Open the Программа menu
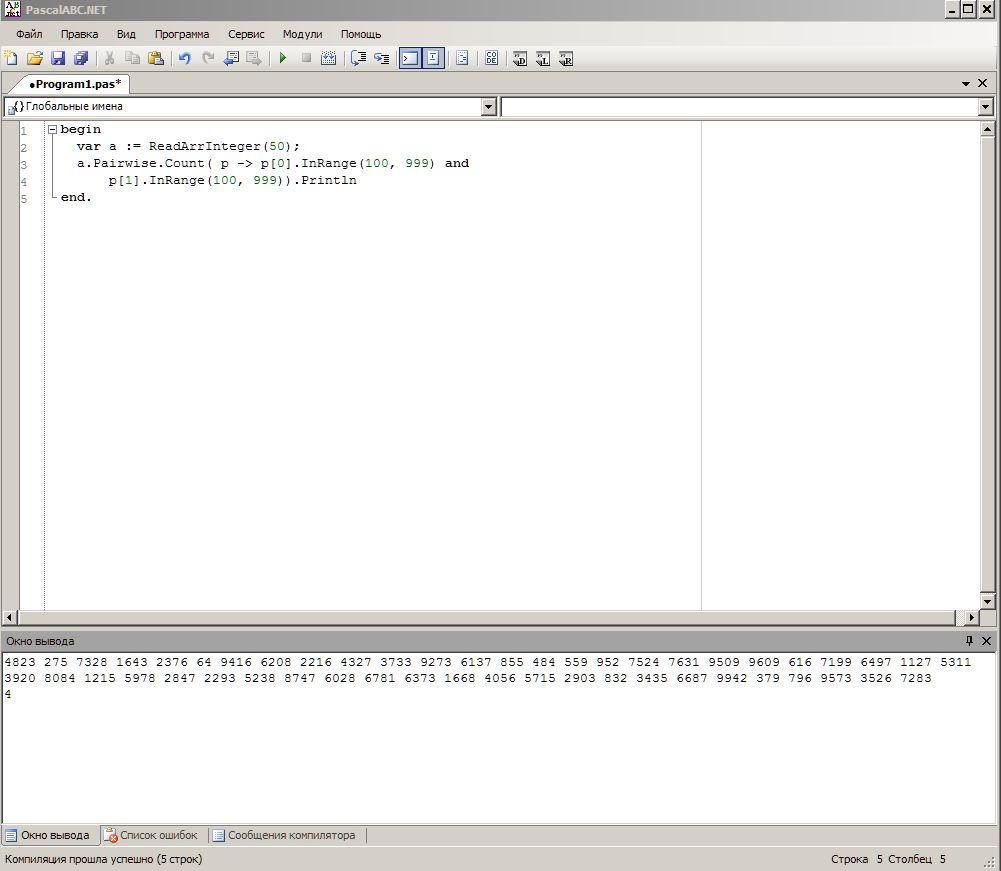The width and height of the screenshot is (1001, 871). click(182, 34)
